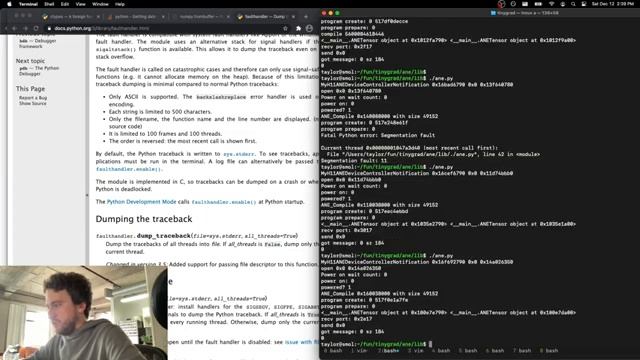
Task: Click the date and time in menu bar
Action: click(613, 4)
